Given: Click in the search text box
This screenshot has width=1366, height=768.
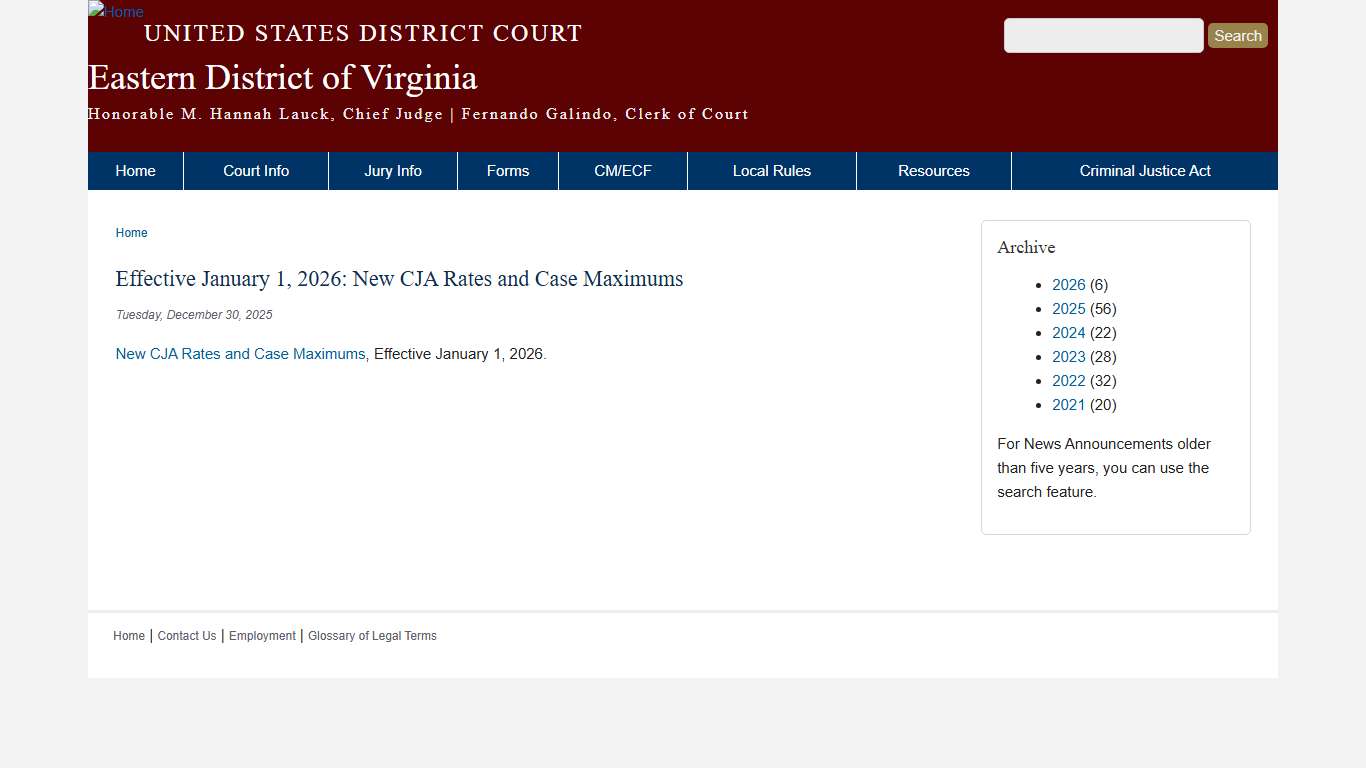Looking at the screenshot, I should (x=1103, y=35).
